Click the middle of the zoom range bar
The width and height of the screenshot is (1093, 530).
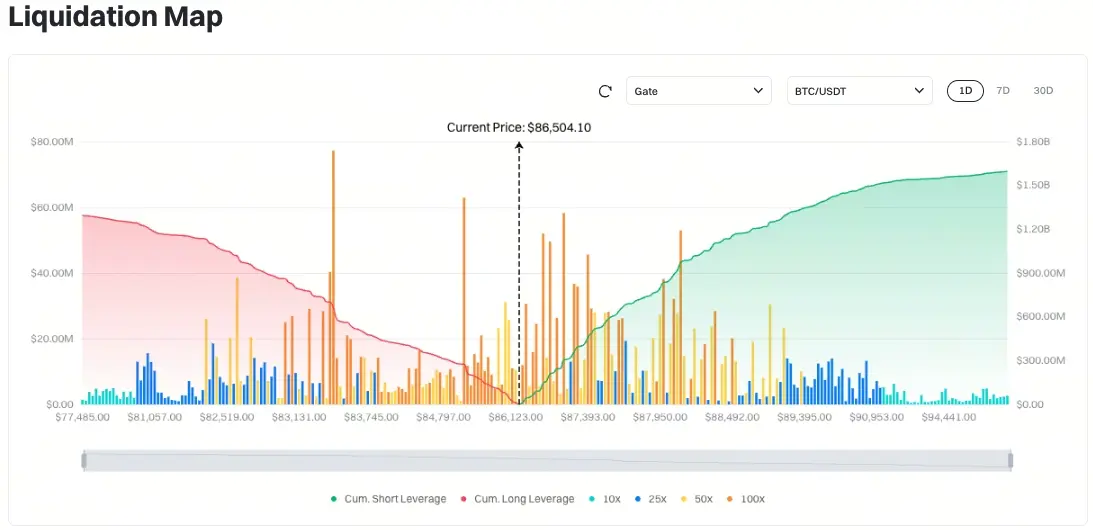[x=547, y=460]
